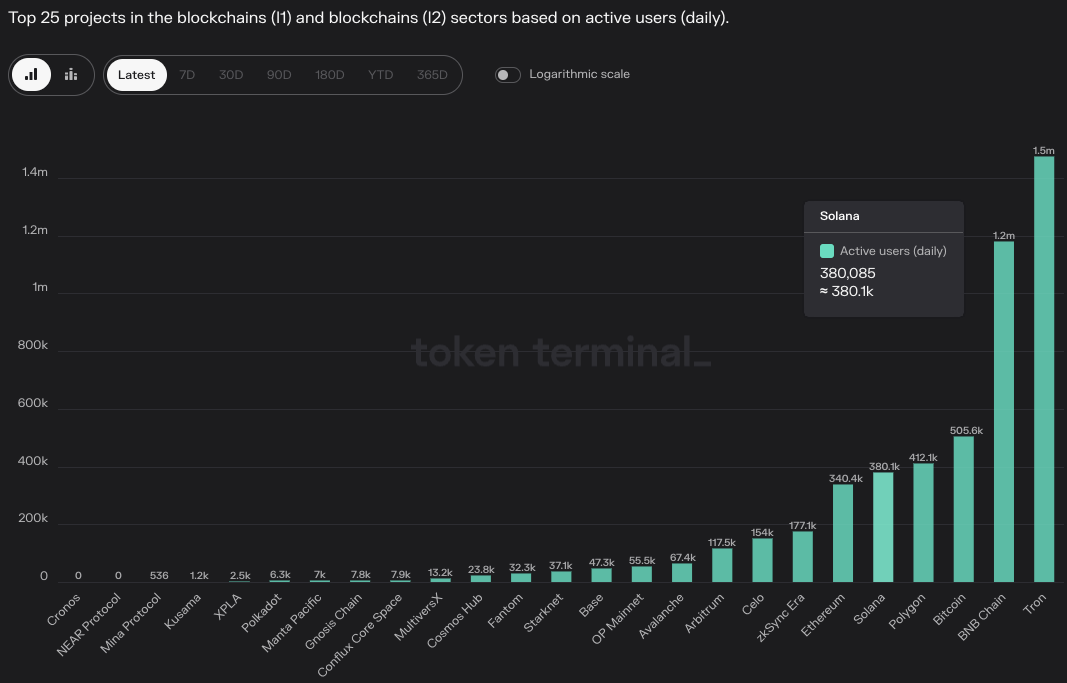Viewport: 1067px width, 683px height.
Task: Click the Kusama x-axis label
Action: (183, 612)
